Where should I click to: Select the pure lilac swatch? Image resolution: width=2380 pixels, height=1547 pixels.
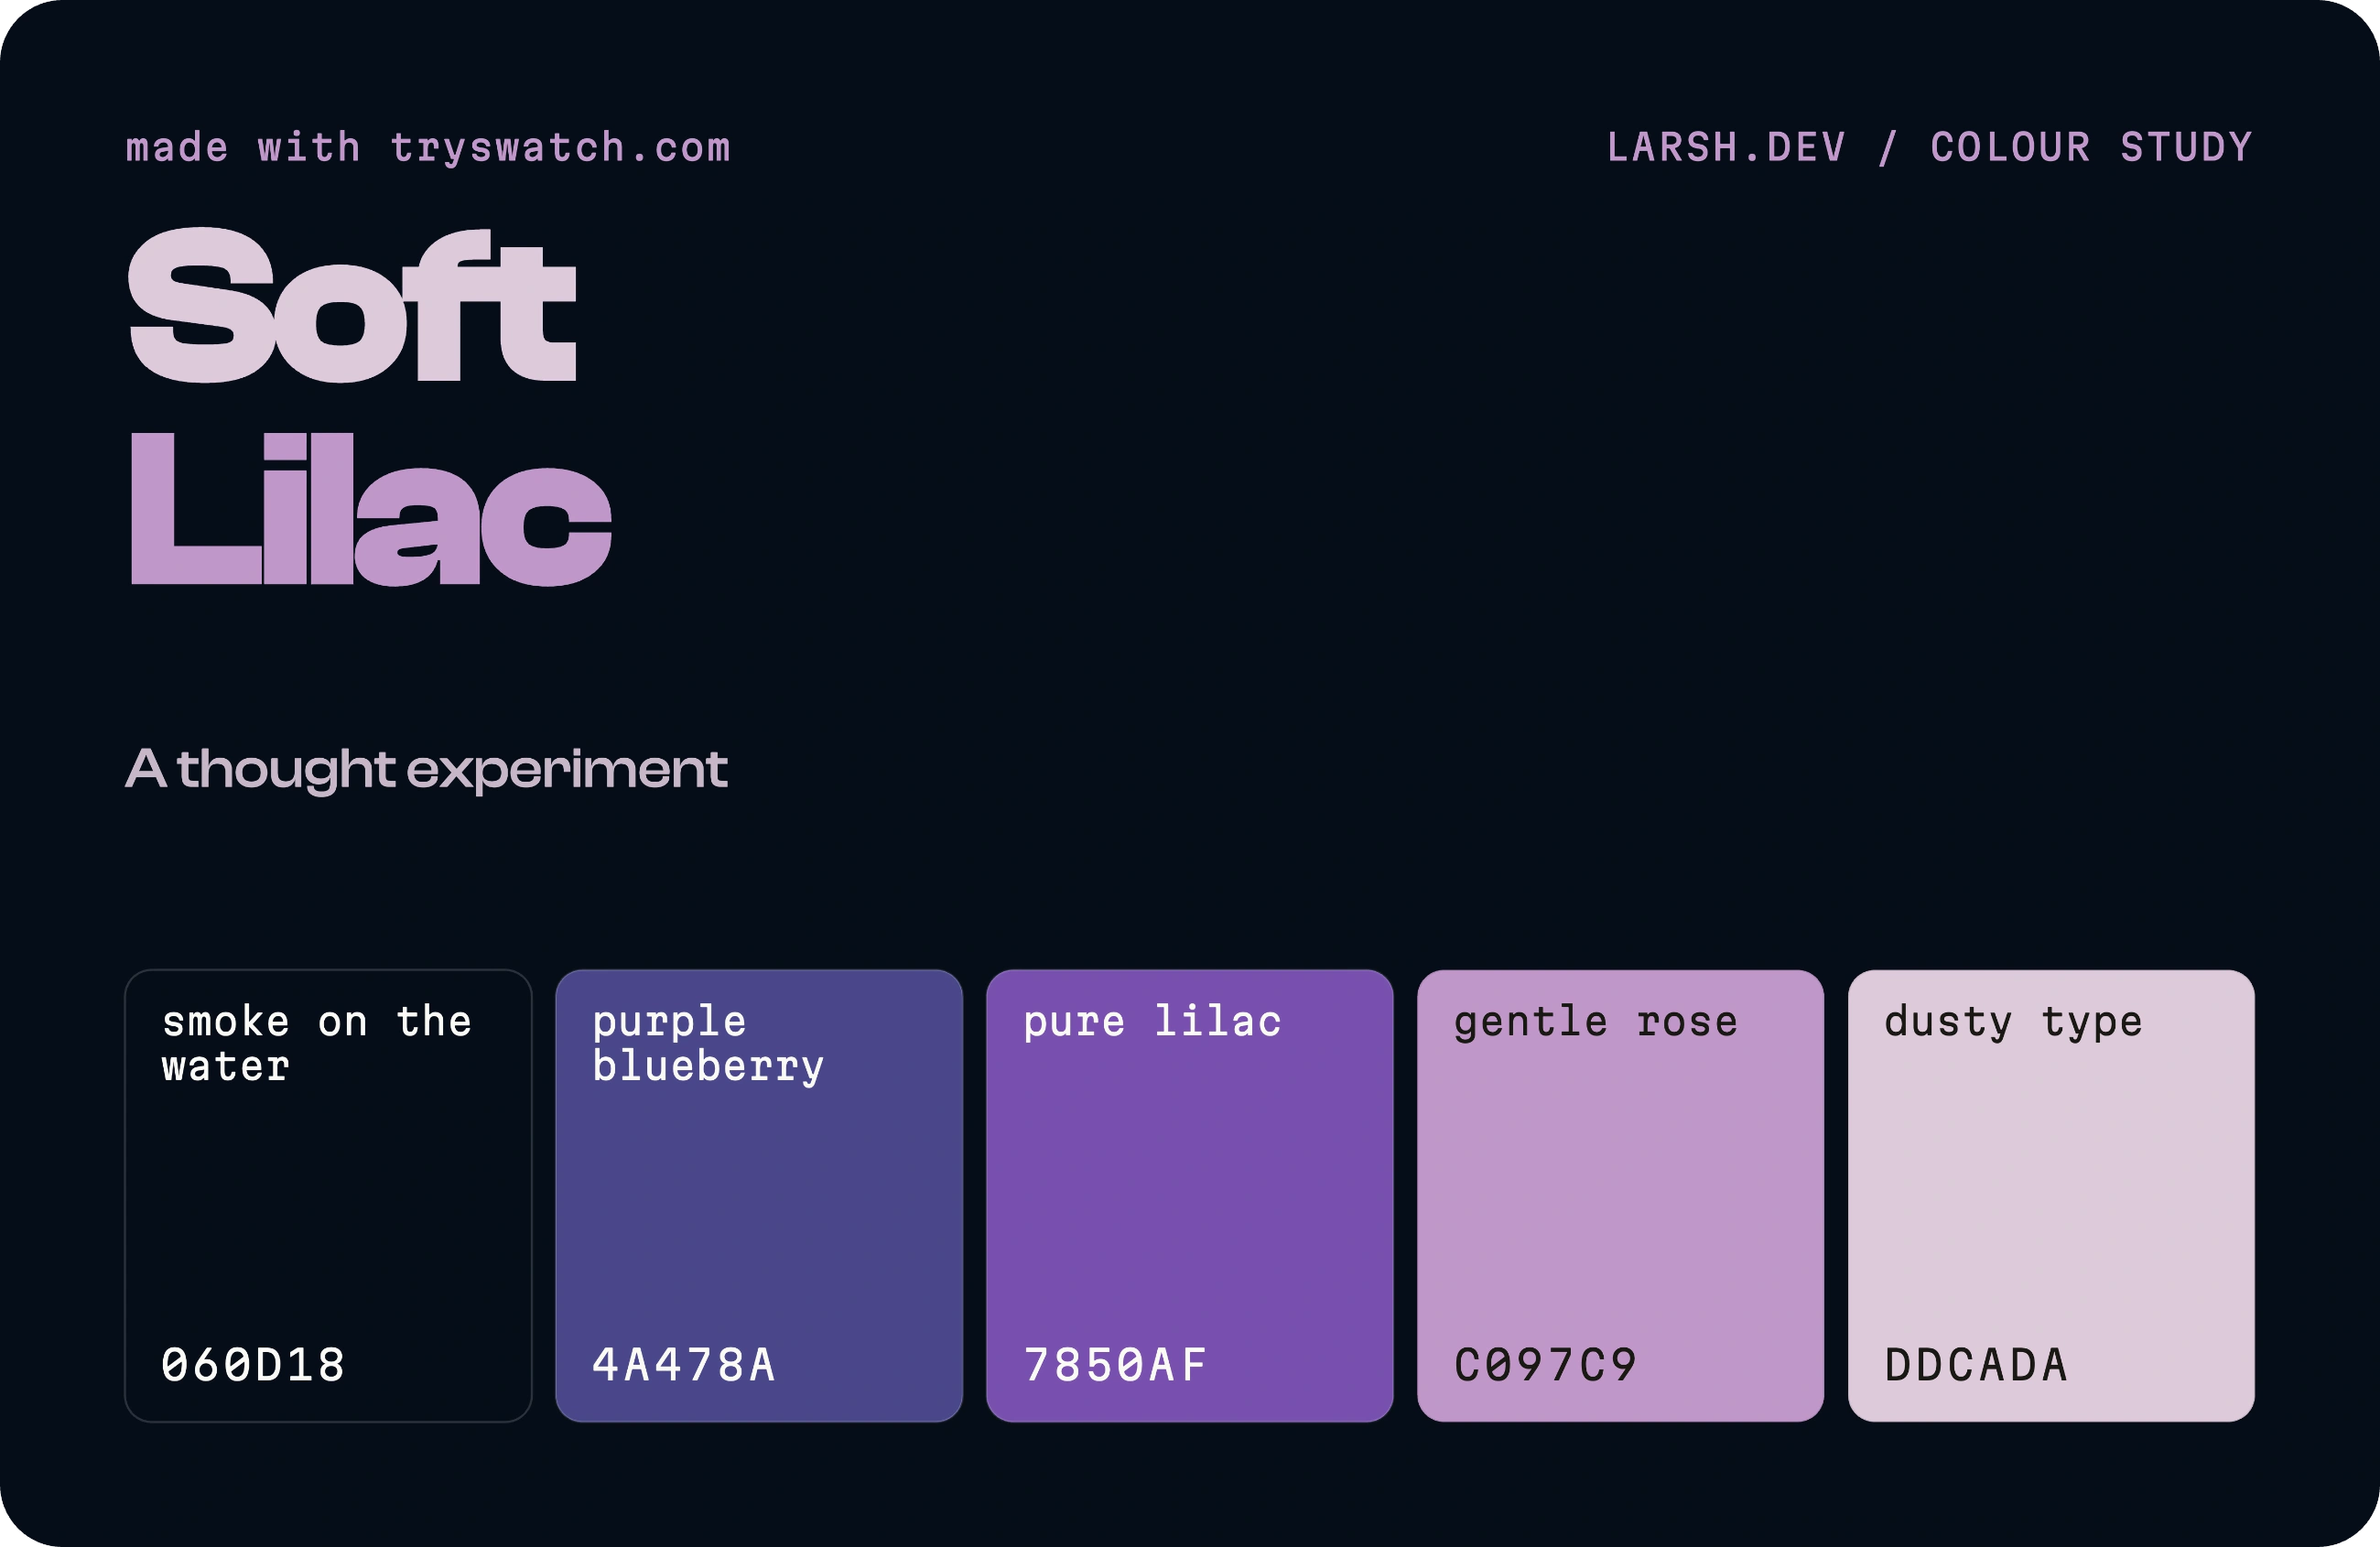click(x=1190, y=1195)
